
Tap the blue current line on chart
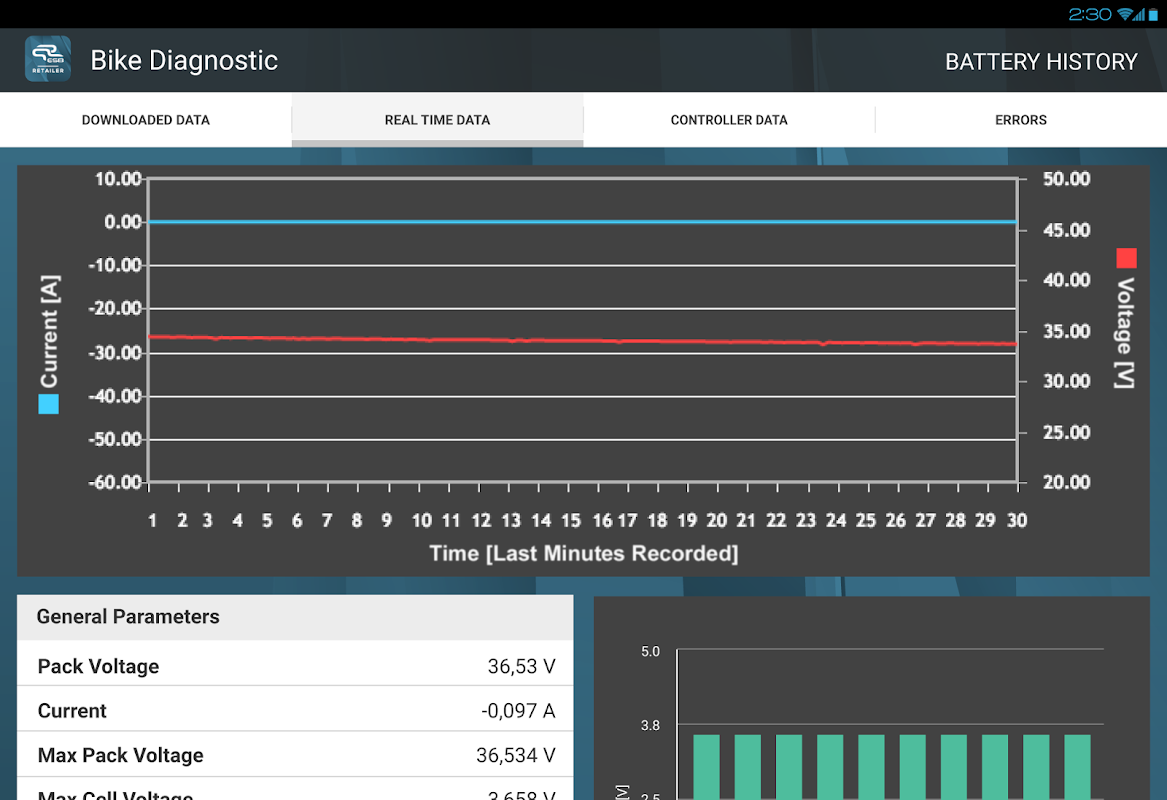(x=580, y=222)
